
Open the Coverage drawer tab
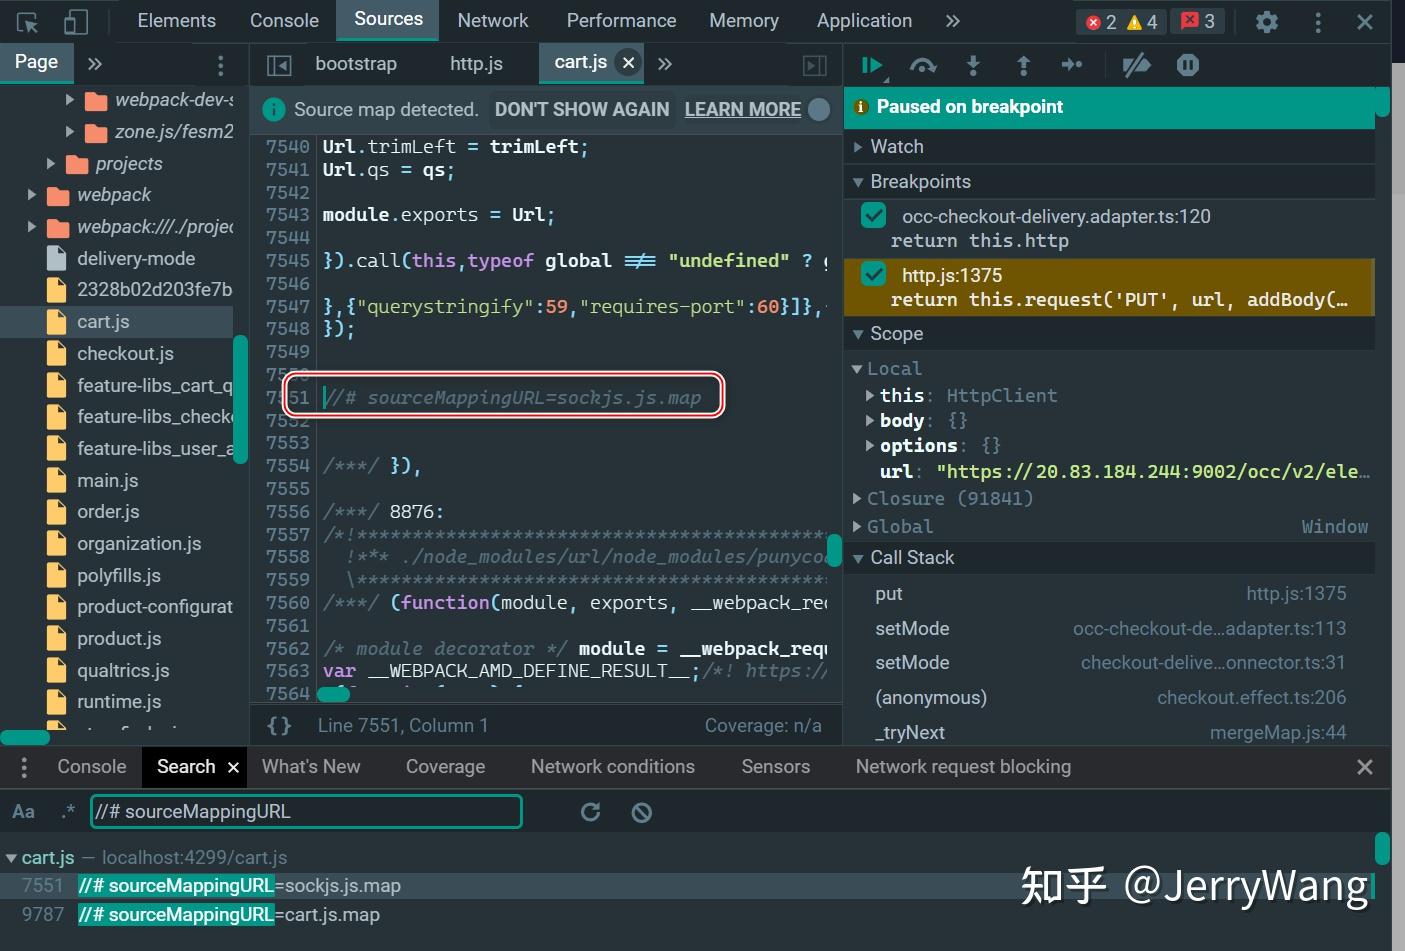[x=445, y=767]
